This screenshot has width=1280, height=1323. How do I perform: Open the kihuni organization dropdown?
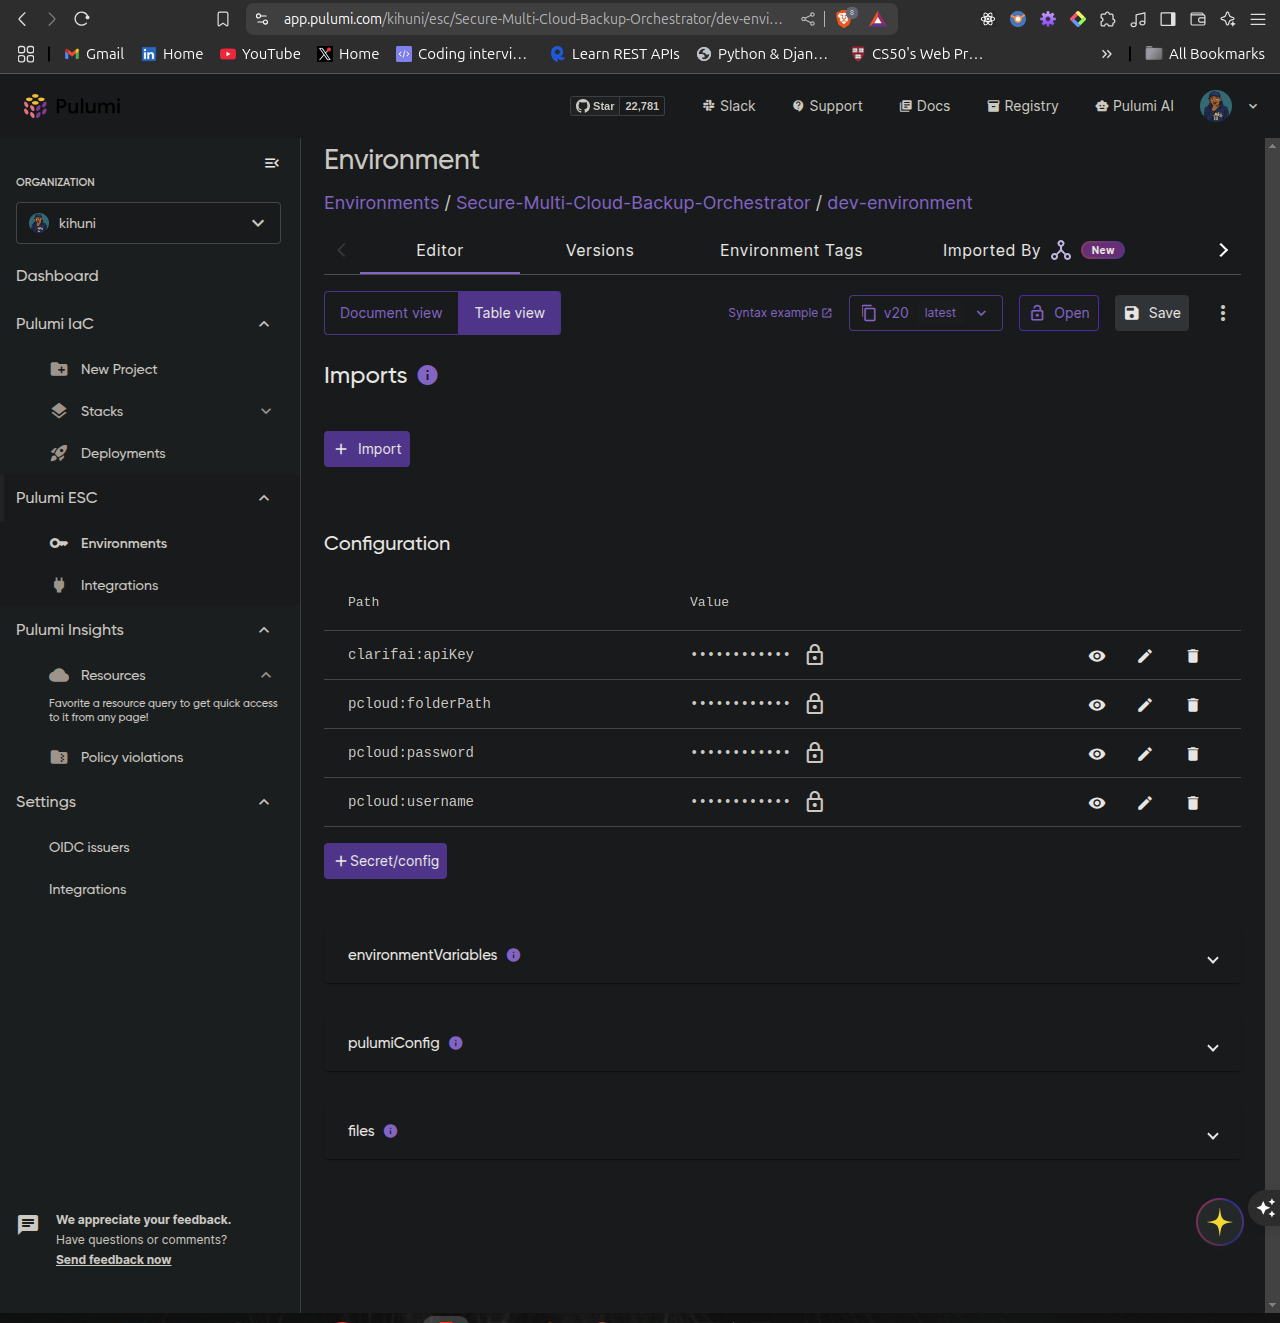[x=148, y=223]
